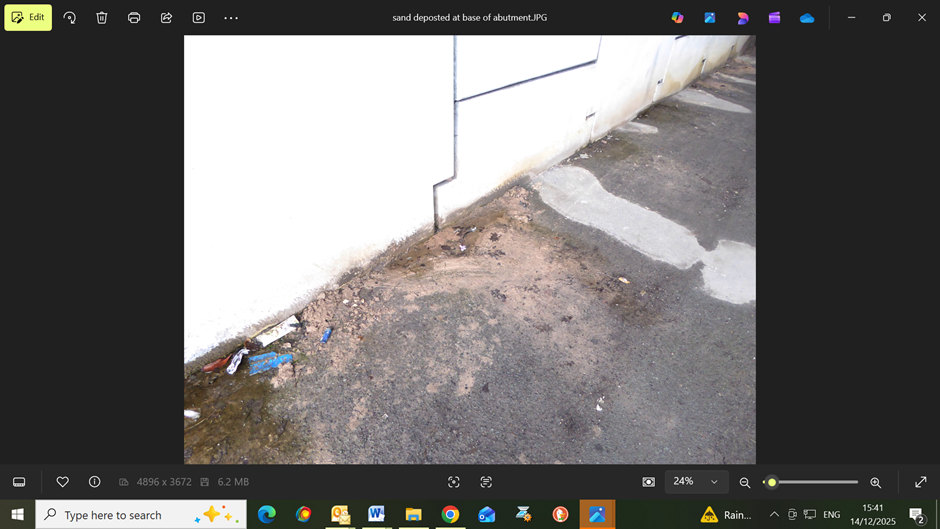Run visual search on the image

[454, 482]
